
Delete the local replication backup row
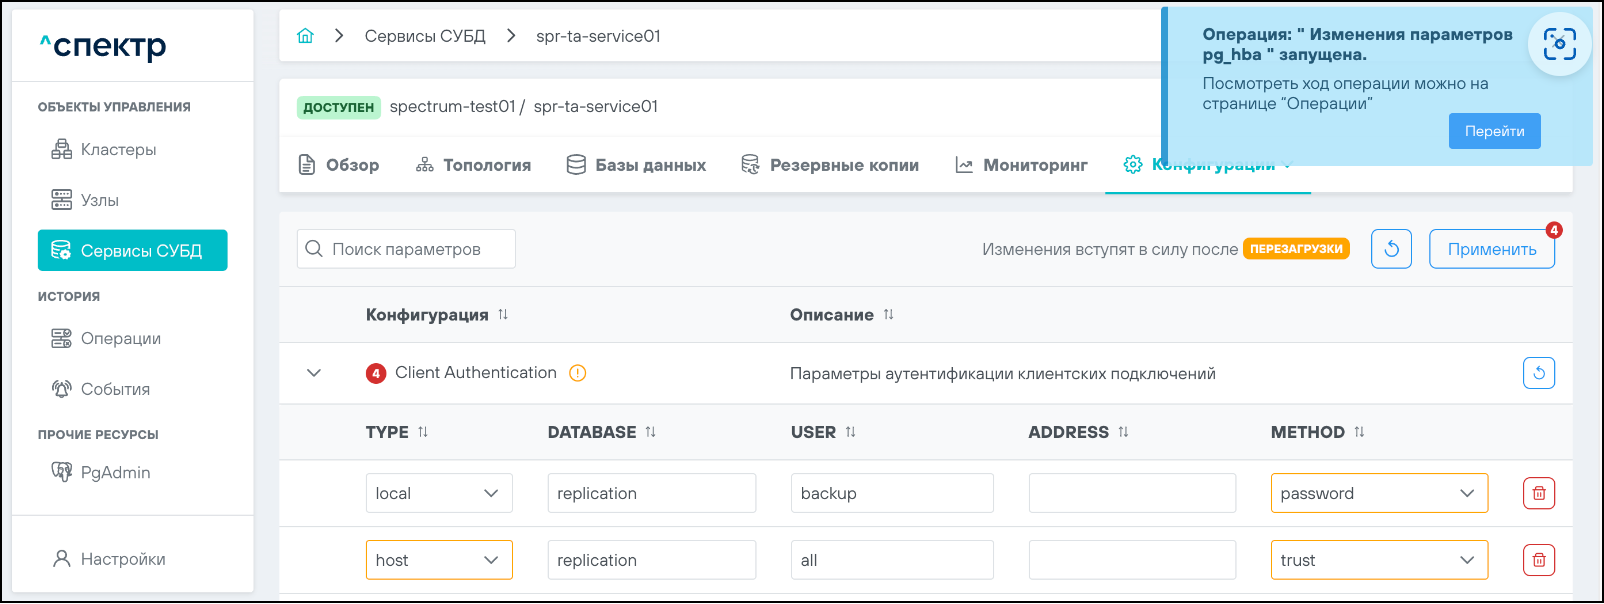tap(1538, 493)
